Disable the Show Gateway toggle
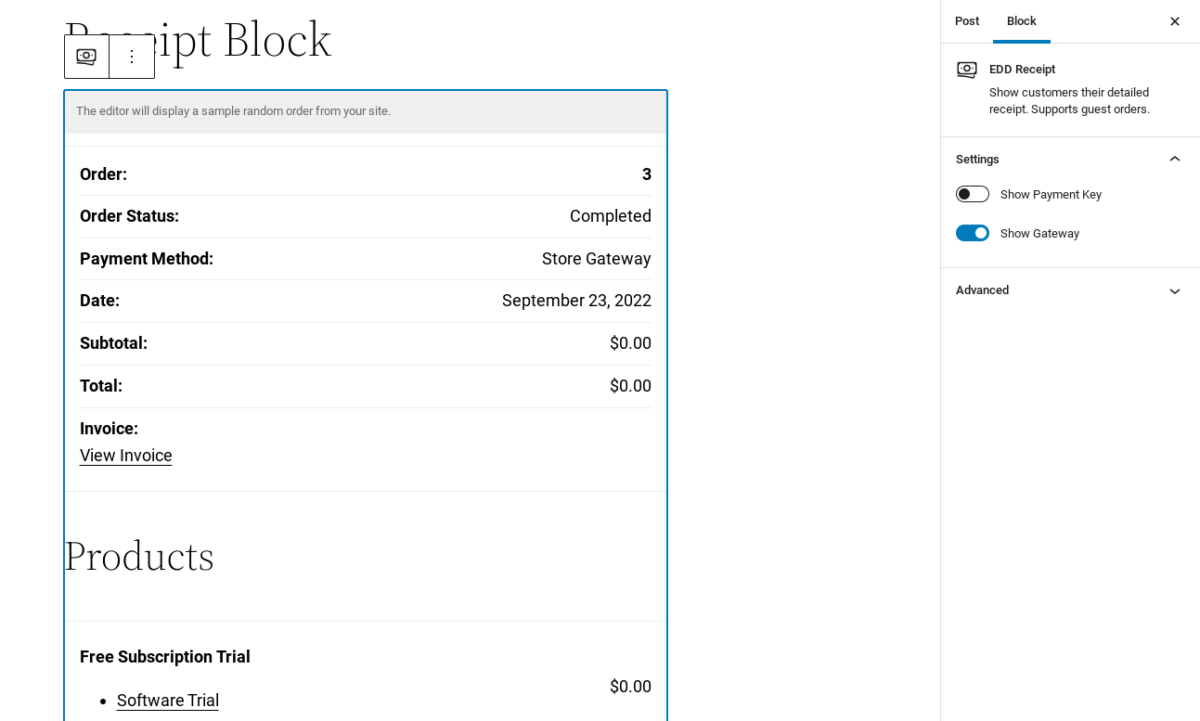This screenshot has width=1200, height=721. 972,233
